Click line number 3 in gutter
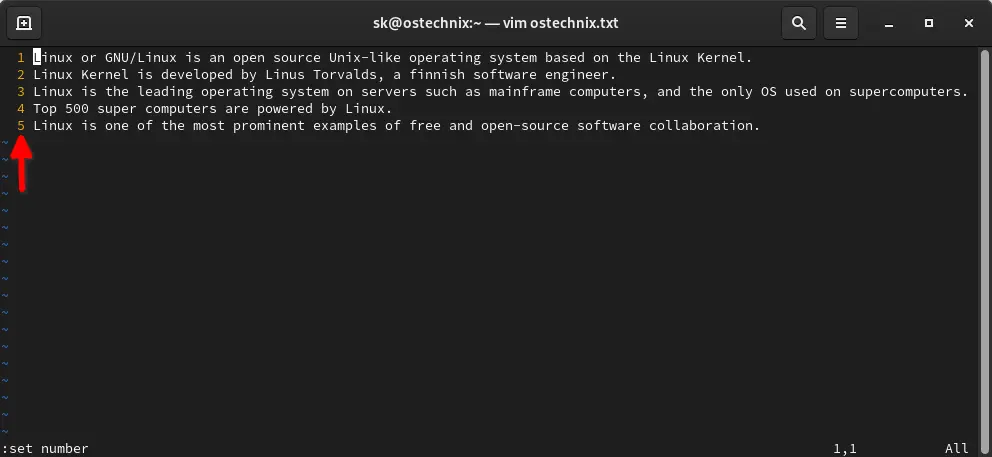 (x=20, y=92)
